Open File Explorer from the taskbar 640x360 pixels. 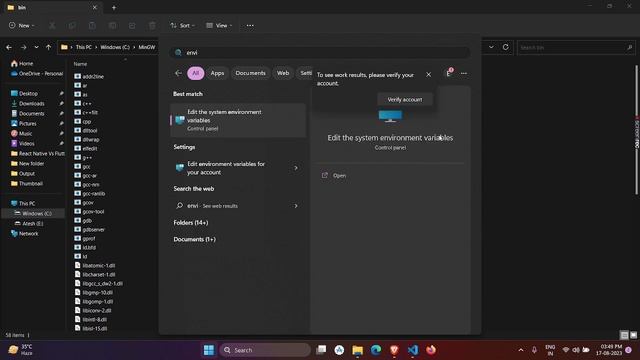[x=358, y=350]
